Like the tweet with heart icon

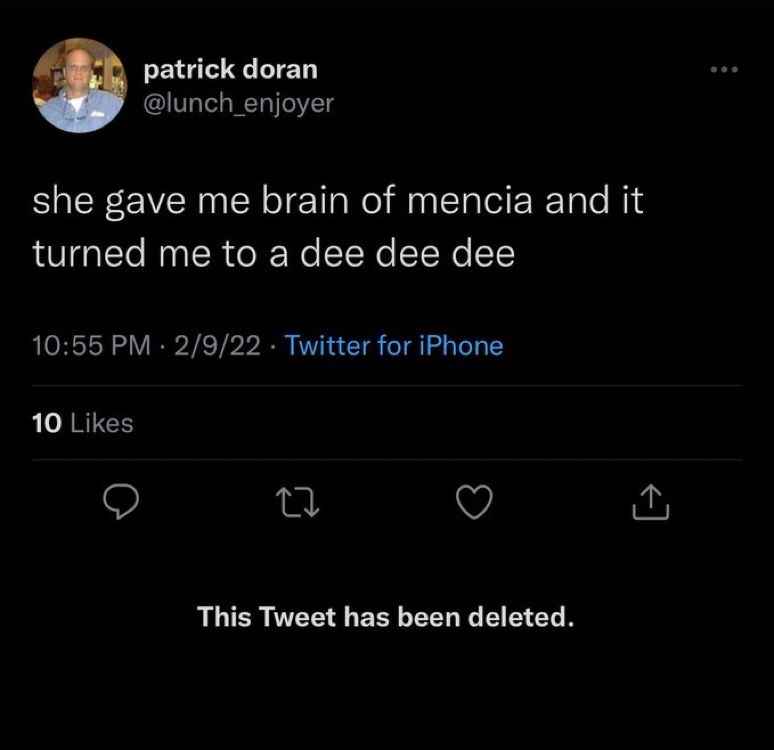click(474, 502)
